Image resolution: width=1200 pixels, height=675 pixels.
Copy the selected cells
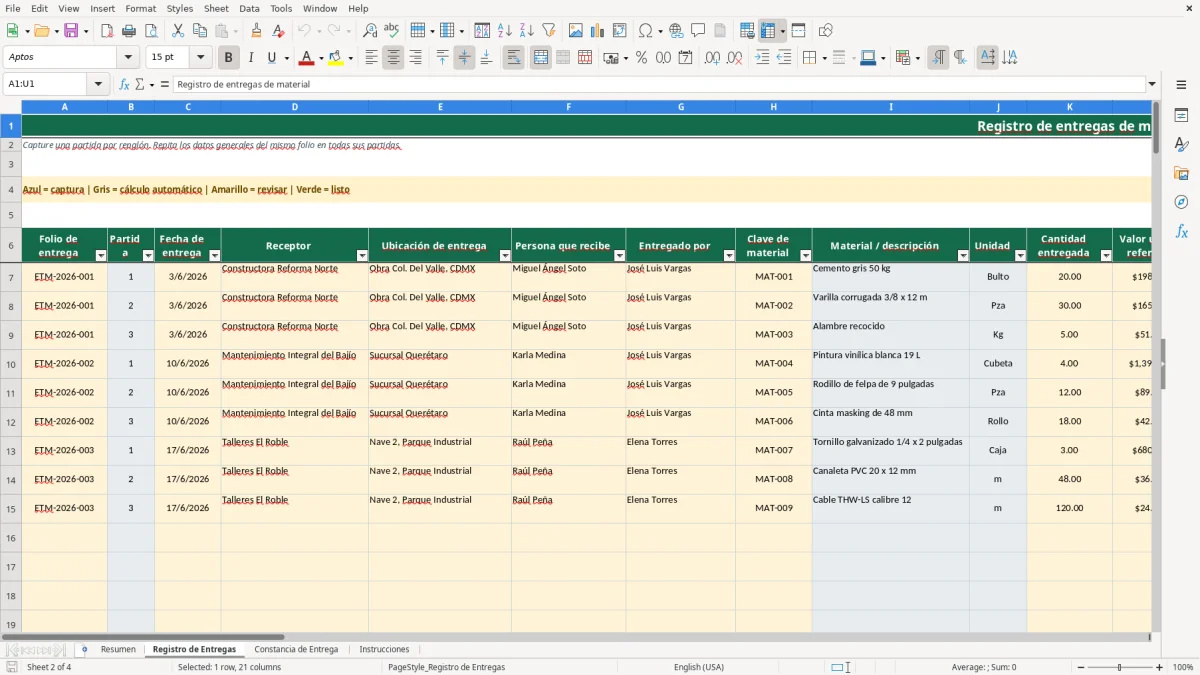[x=200, y=31]
